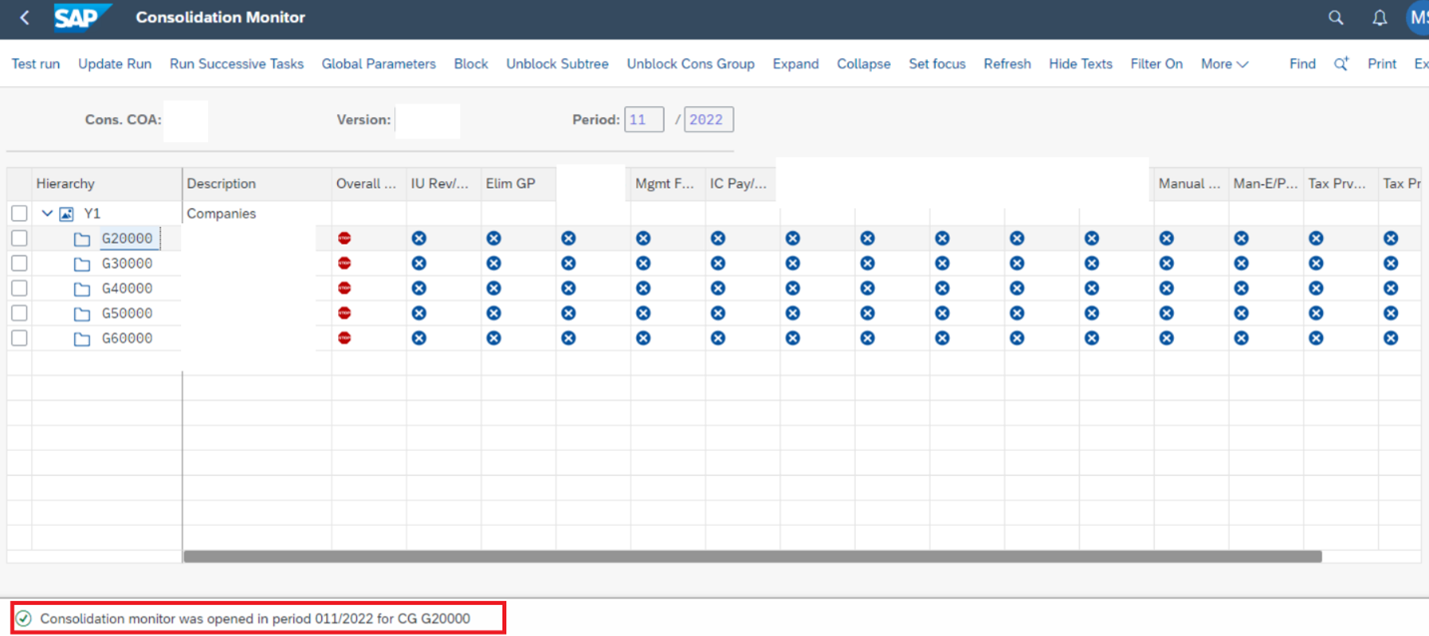The width and height of the screenshot is (1429, 636).
Task: Click the SAP logo
Action: point(82,17)
